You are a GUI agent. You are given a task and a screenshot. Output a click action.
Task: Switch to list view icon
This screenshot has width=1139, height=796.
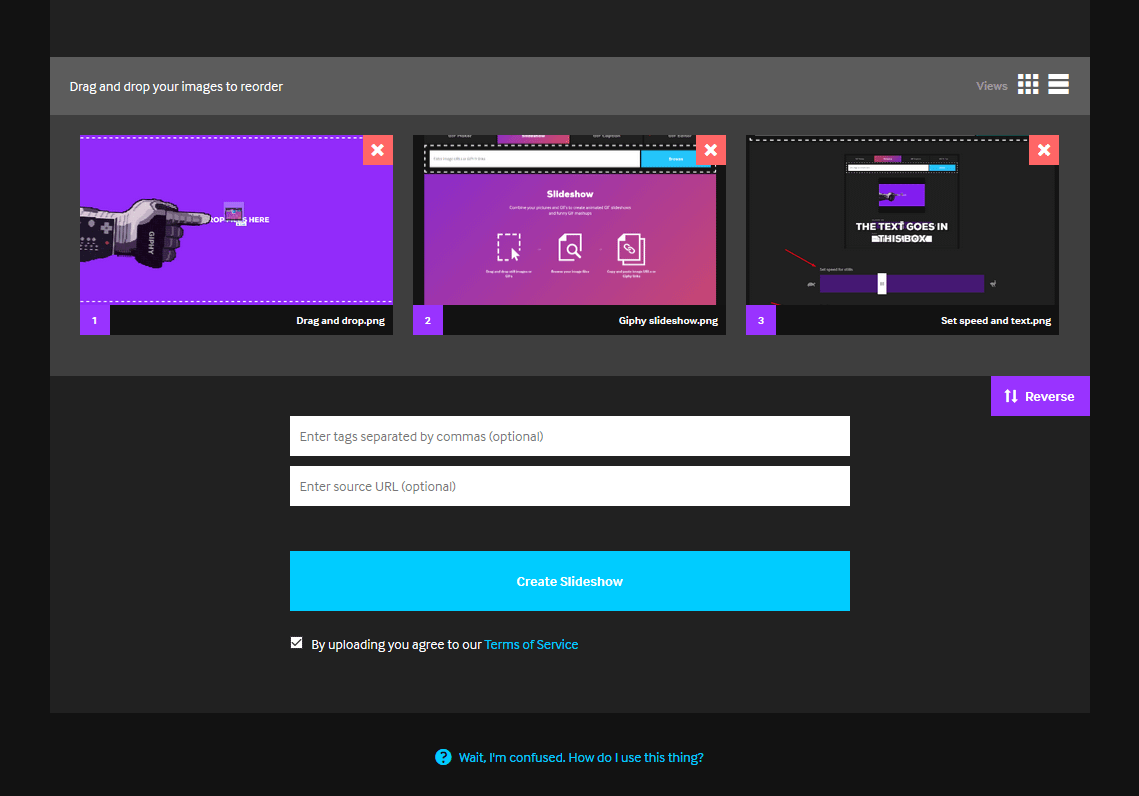point(1058,84)
